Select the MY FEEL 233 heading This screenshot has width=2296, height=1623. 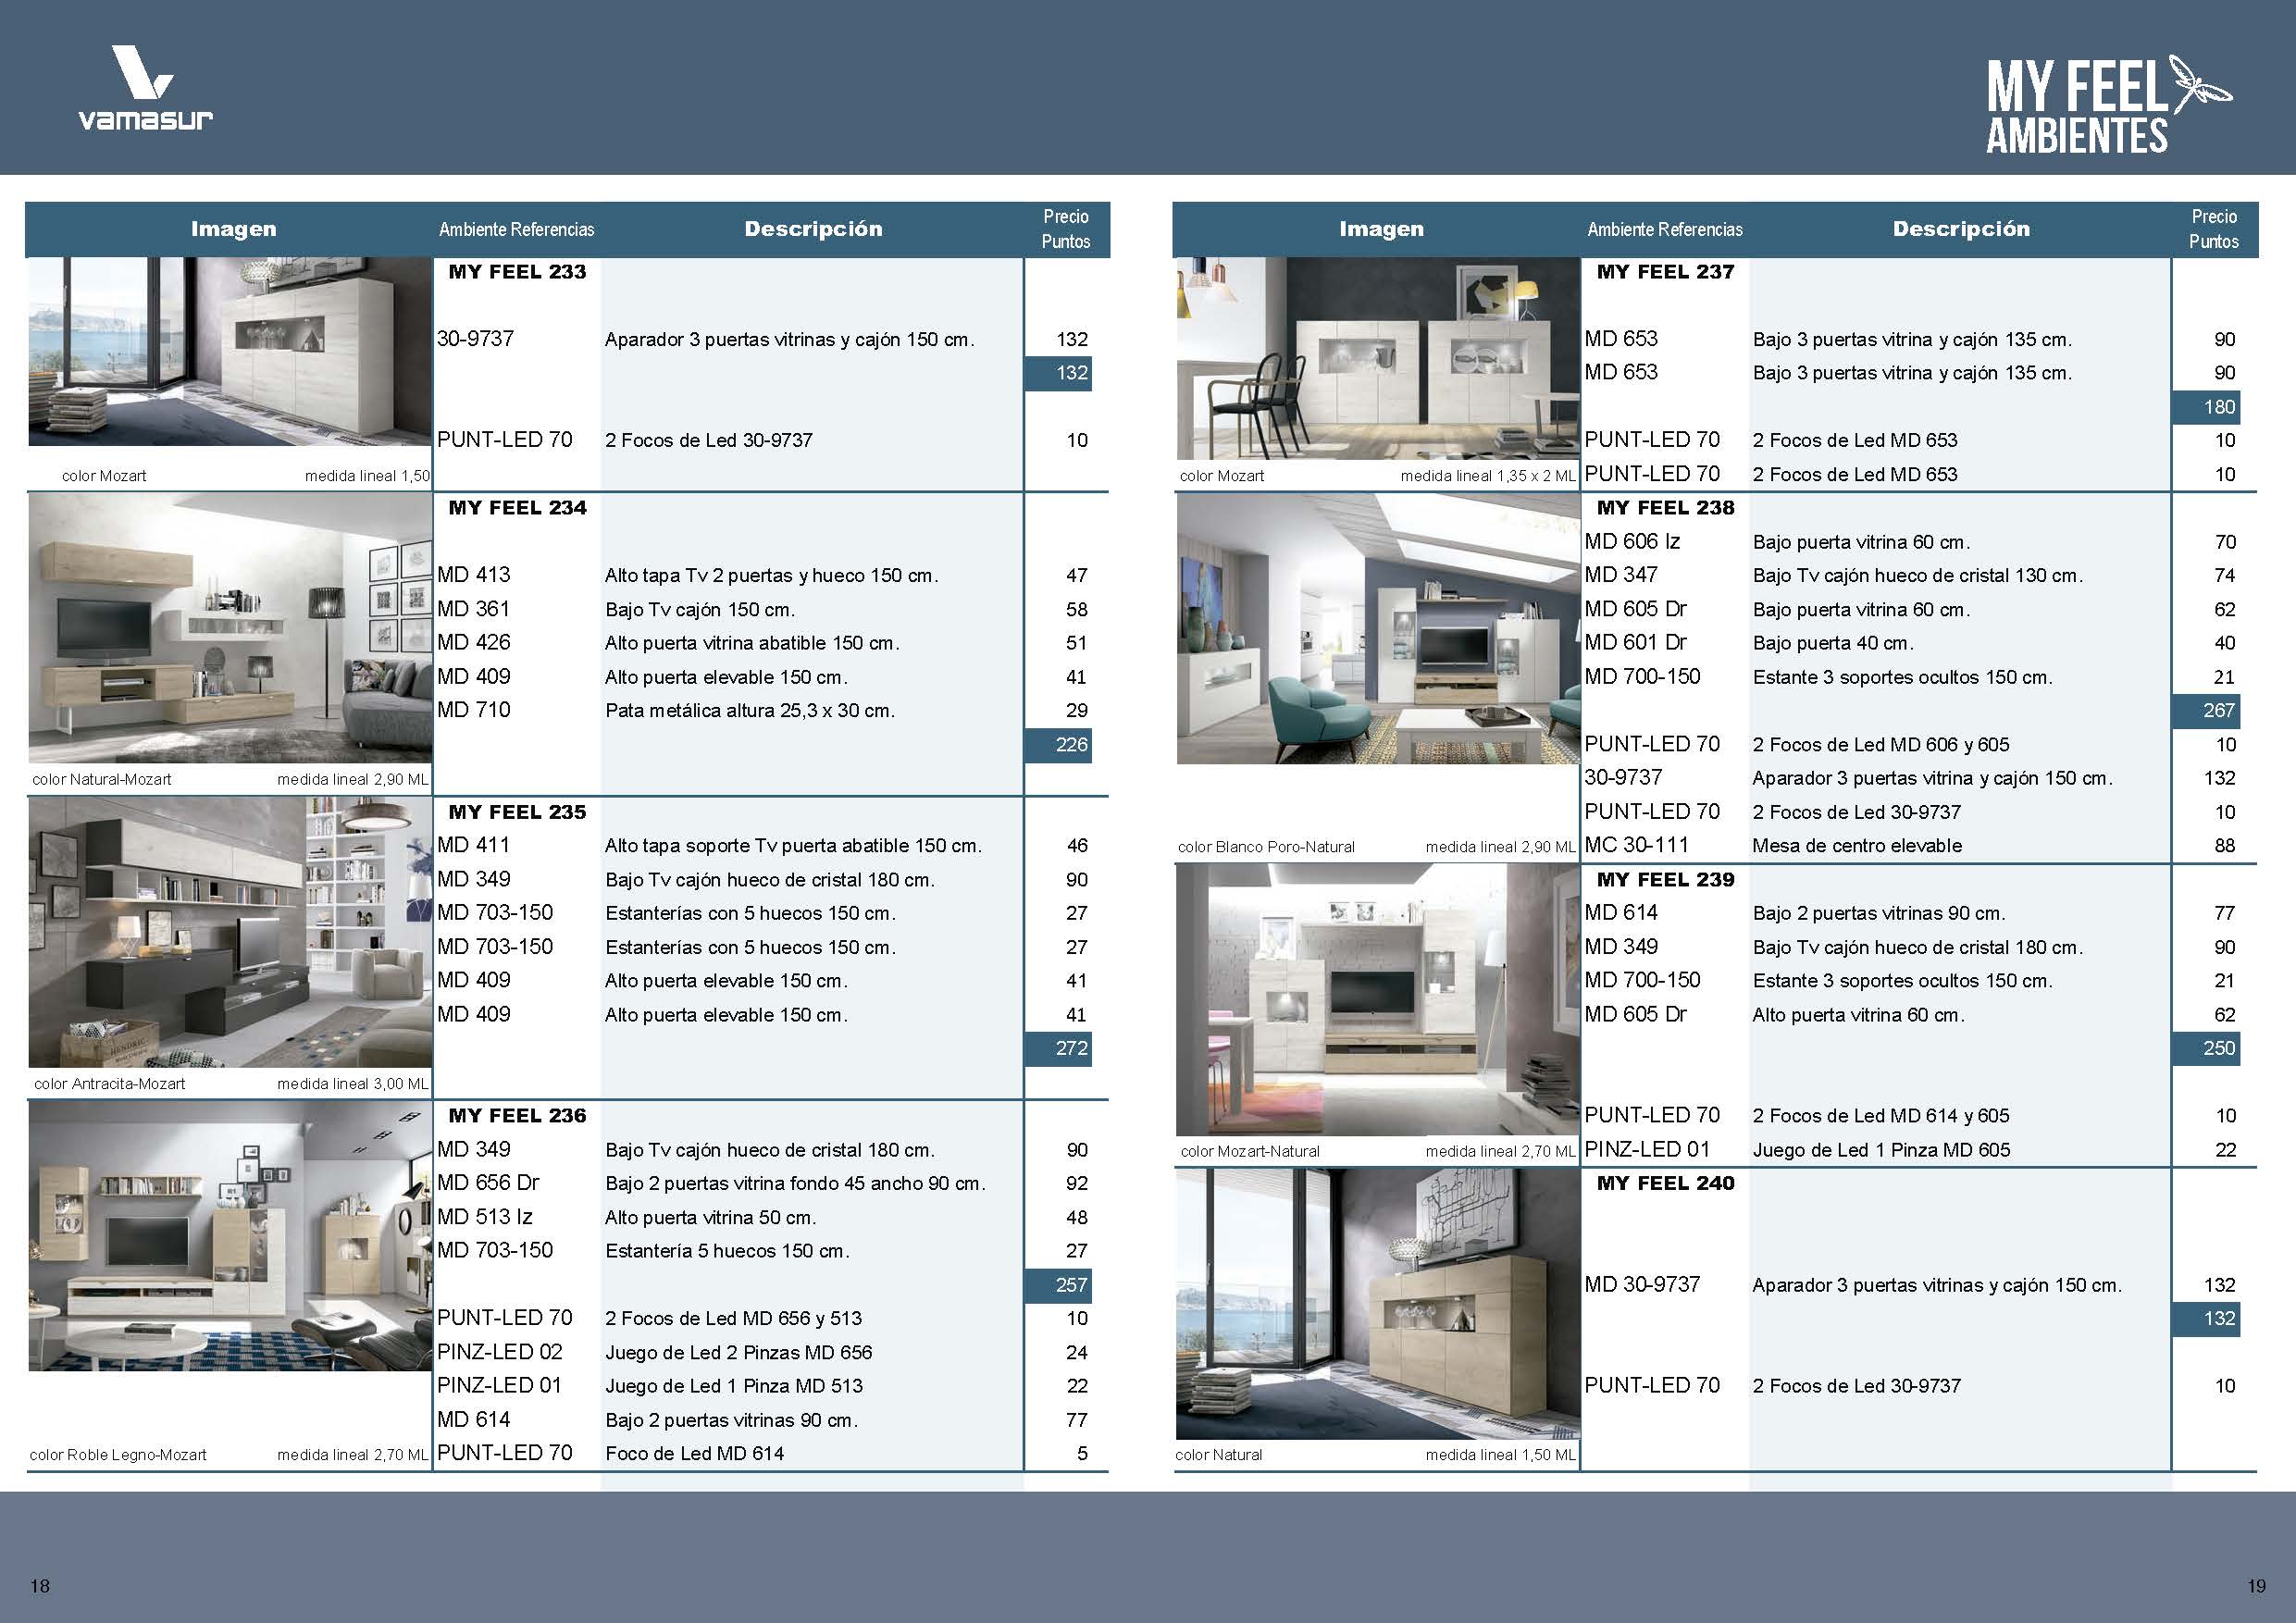point(517,272)
